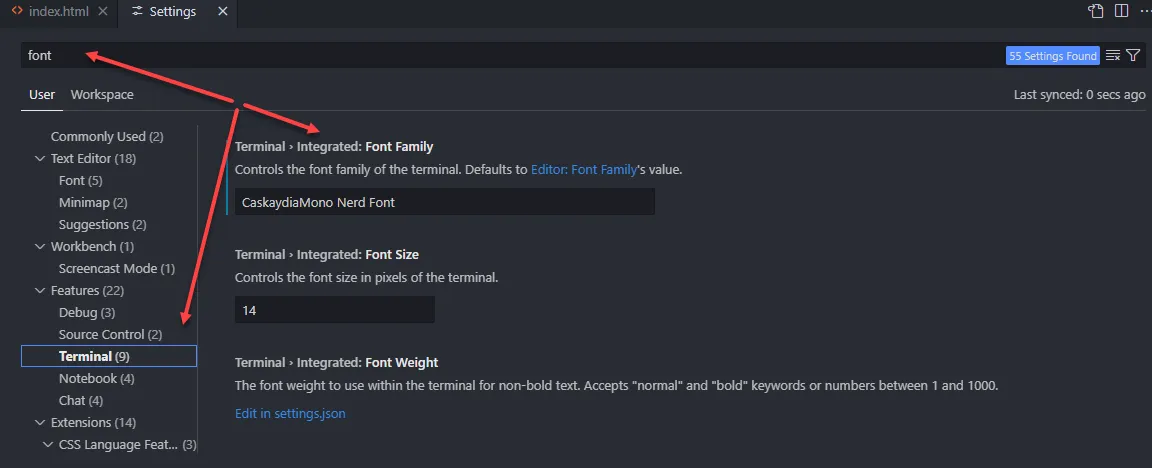This screenshot has width=1152, height=468.
Task: Select the User settings tab
Action: (x=42, y=95)
